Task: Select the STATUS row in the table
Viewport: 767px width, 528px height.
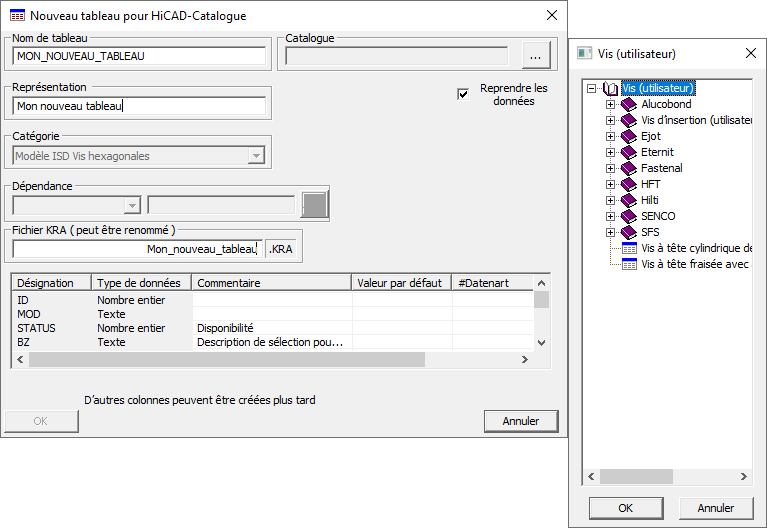Action: [273, 328]
